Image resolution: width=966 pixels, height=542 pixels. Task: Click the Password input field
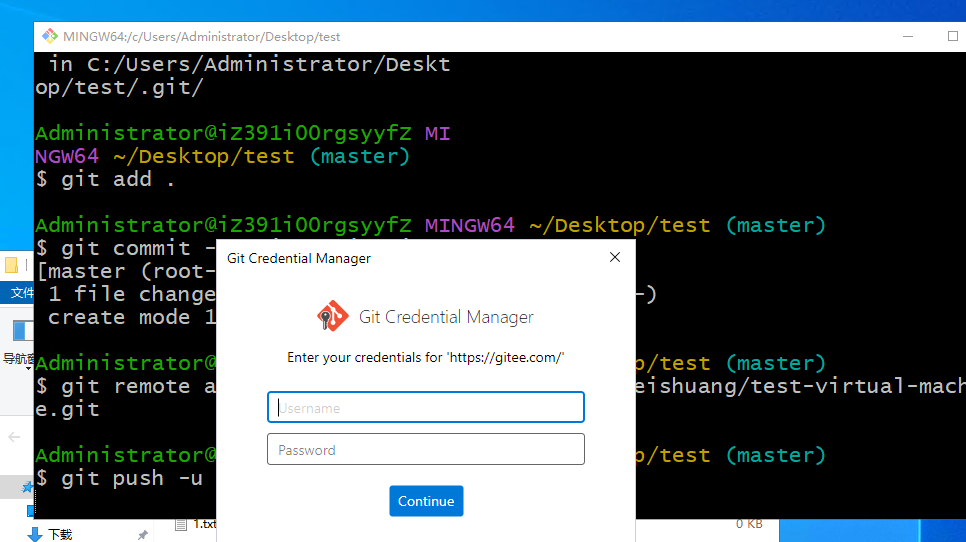[x=426, y=449]
